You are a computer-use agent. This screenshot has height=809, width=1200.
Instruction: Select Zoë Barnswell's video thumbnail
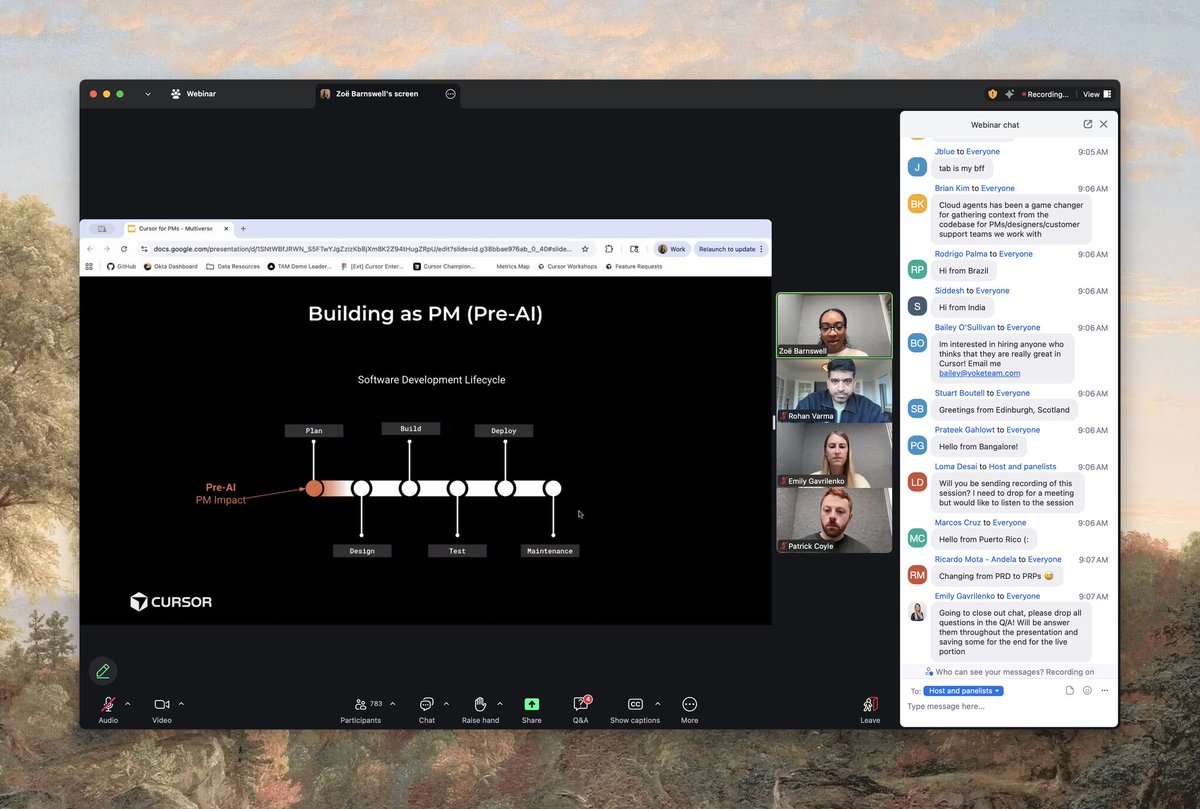[x=834, y=325]
